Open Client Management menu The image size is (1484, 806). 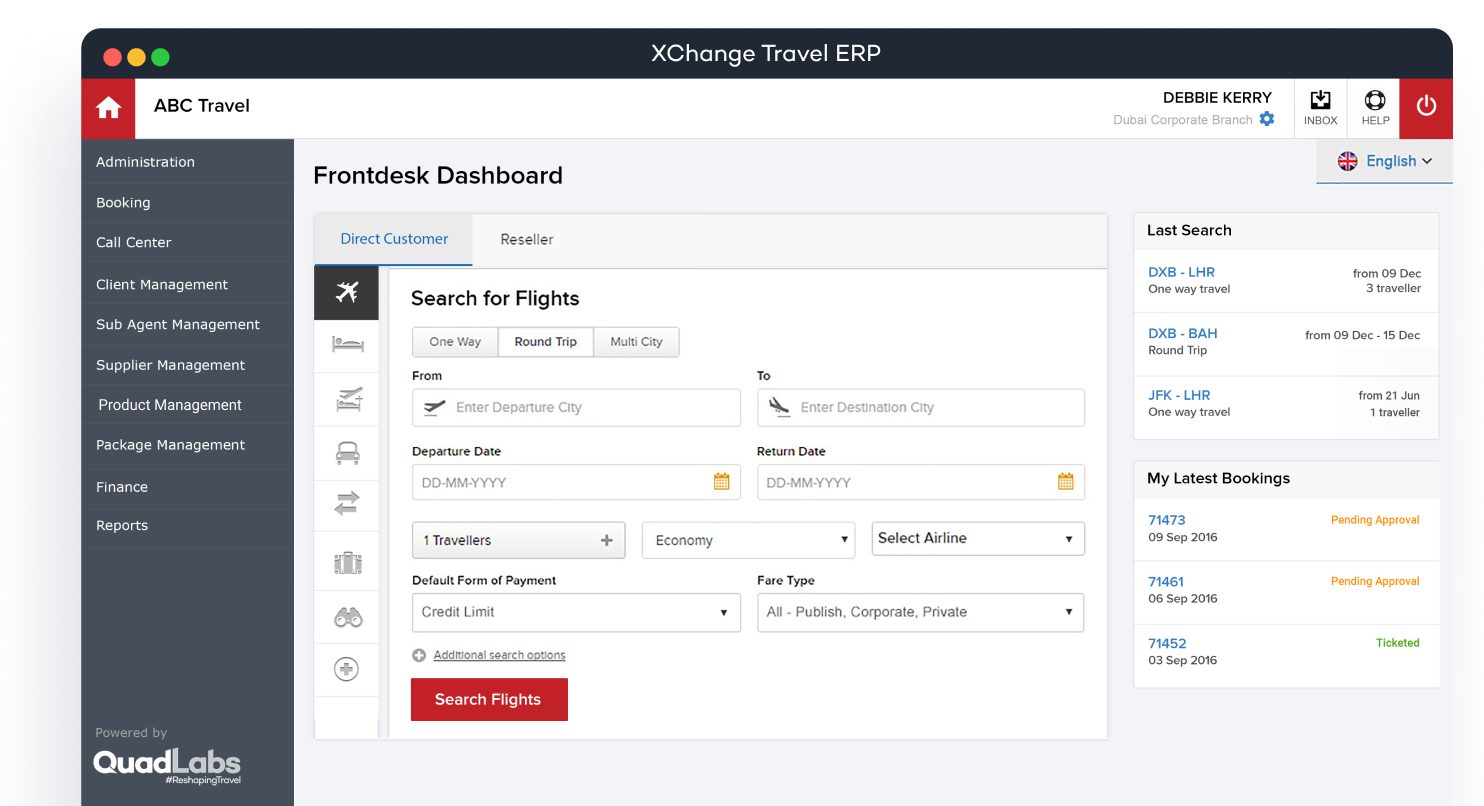pyautogui.click(x=188, y=285)
